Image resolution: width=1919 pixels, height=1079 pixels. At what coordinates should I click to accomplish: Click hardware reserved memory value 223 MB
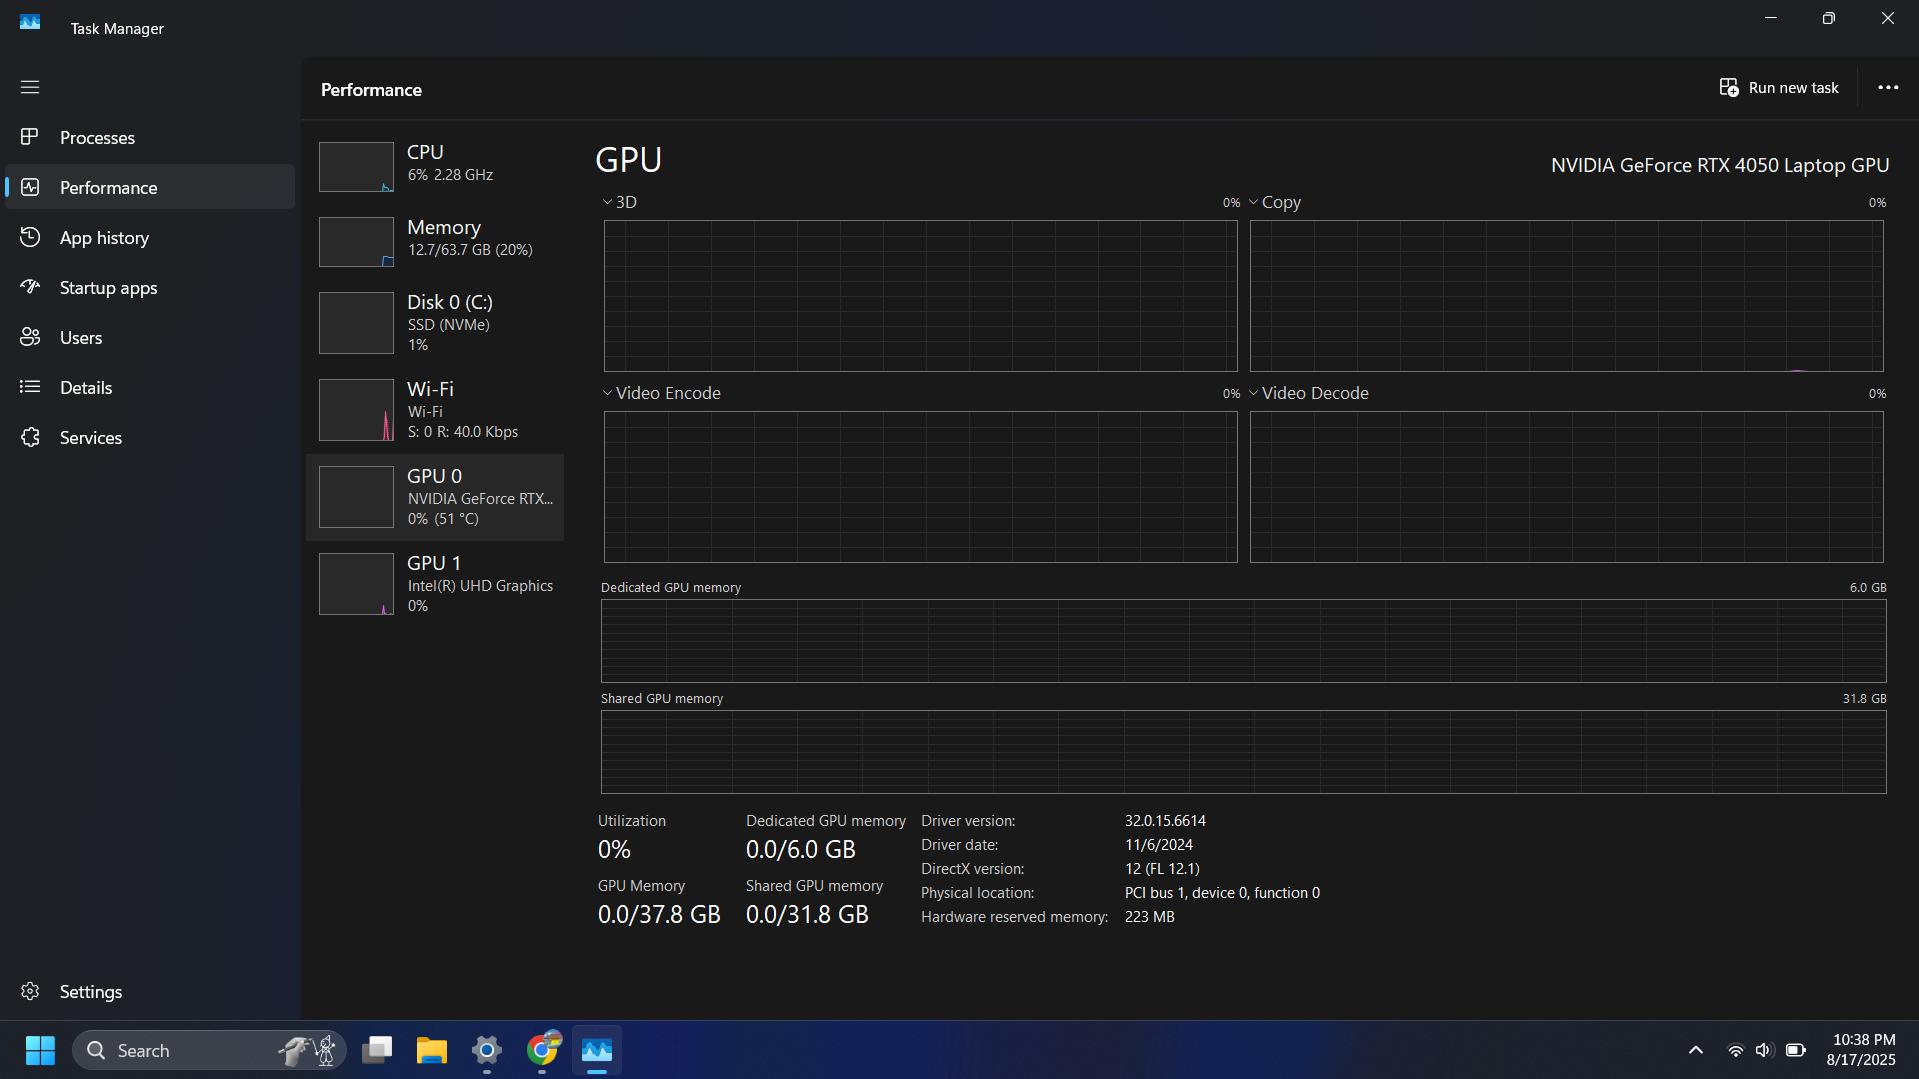coord(1149,917)
